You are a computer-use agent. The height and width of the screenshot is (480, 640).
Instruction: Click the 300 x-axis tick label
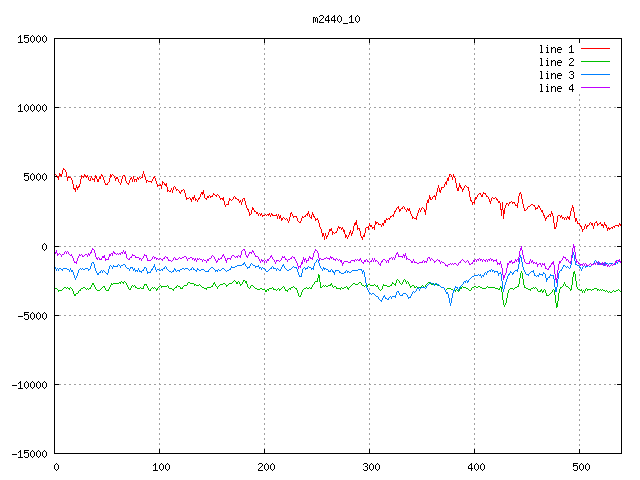[x=370, y=467]
